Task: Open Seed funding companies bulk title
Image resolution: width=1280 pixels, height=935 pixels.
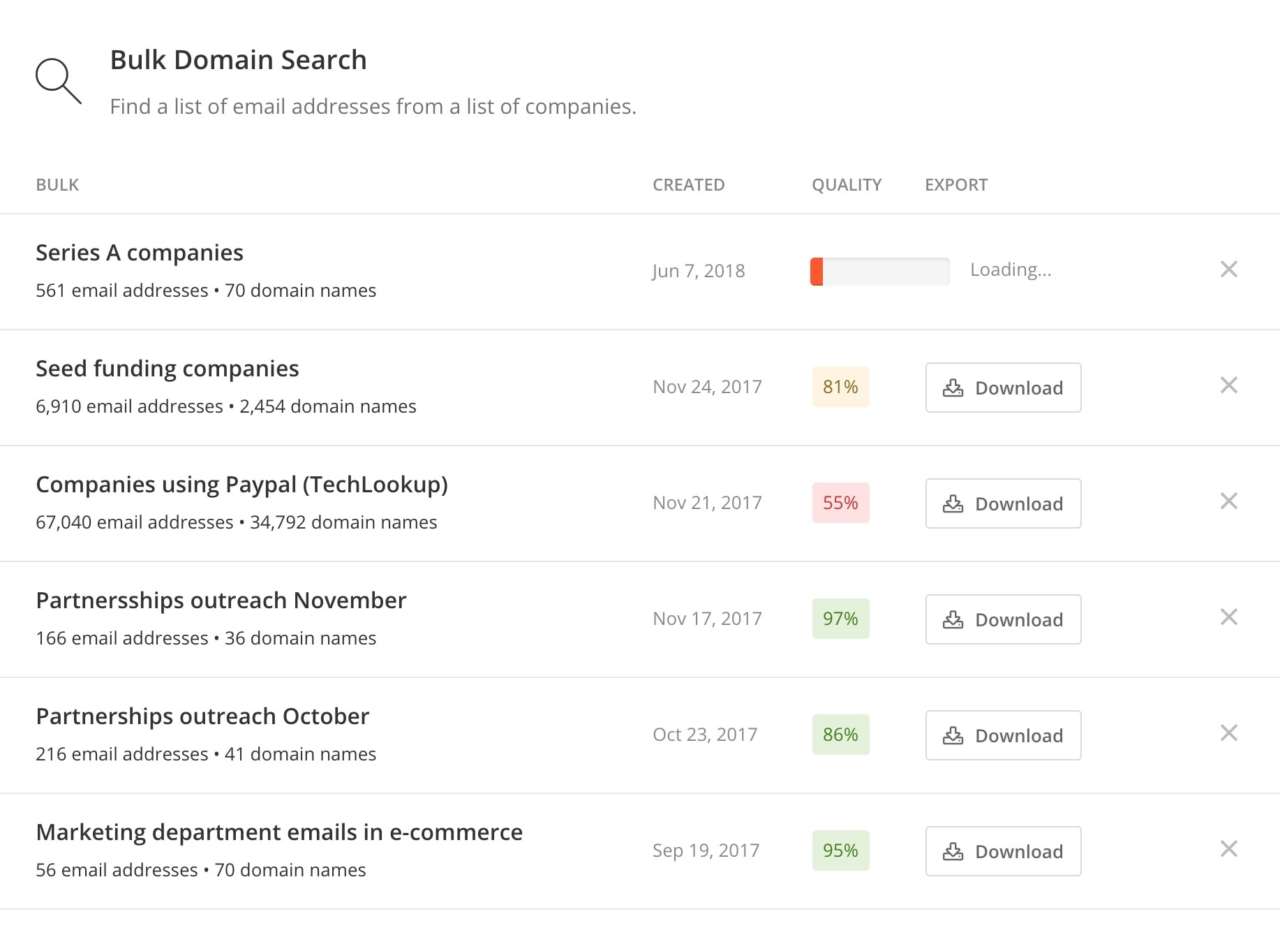Action: 167,369
